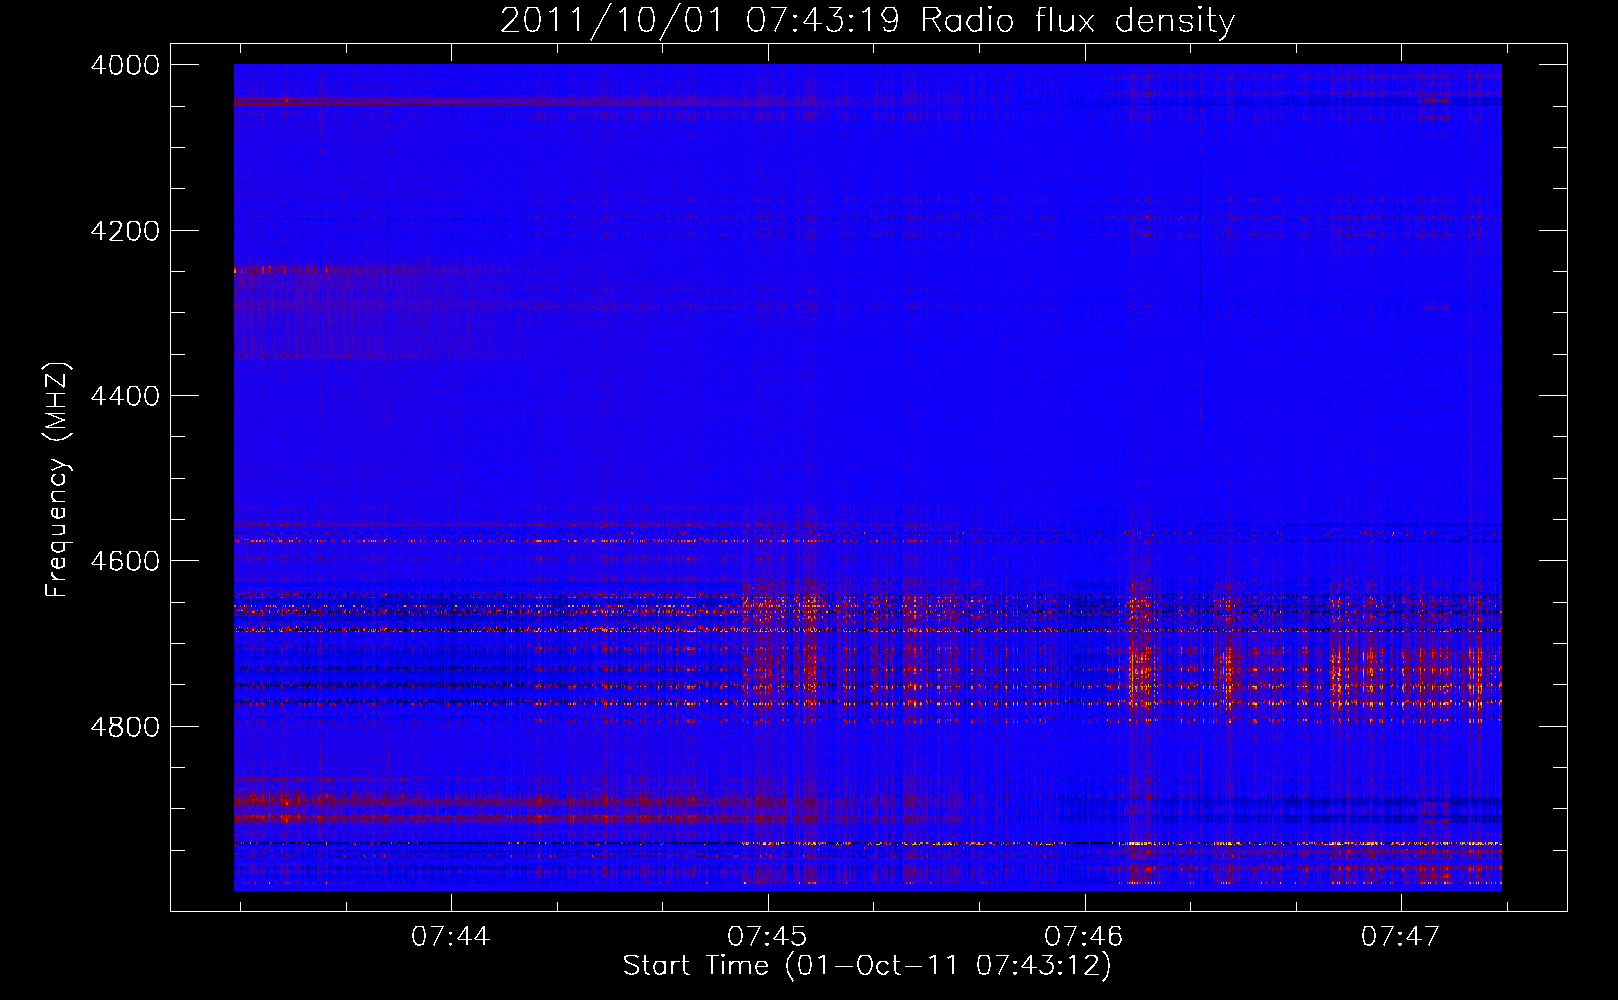
Task: Click the 07:44 time tick label
Action: [451, 936]
